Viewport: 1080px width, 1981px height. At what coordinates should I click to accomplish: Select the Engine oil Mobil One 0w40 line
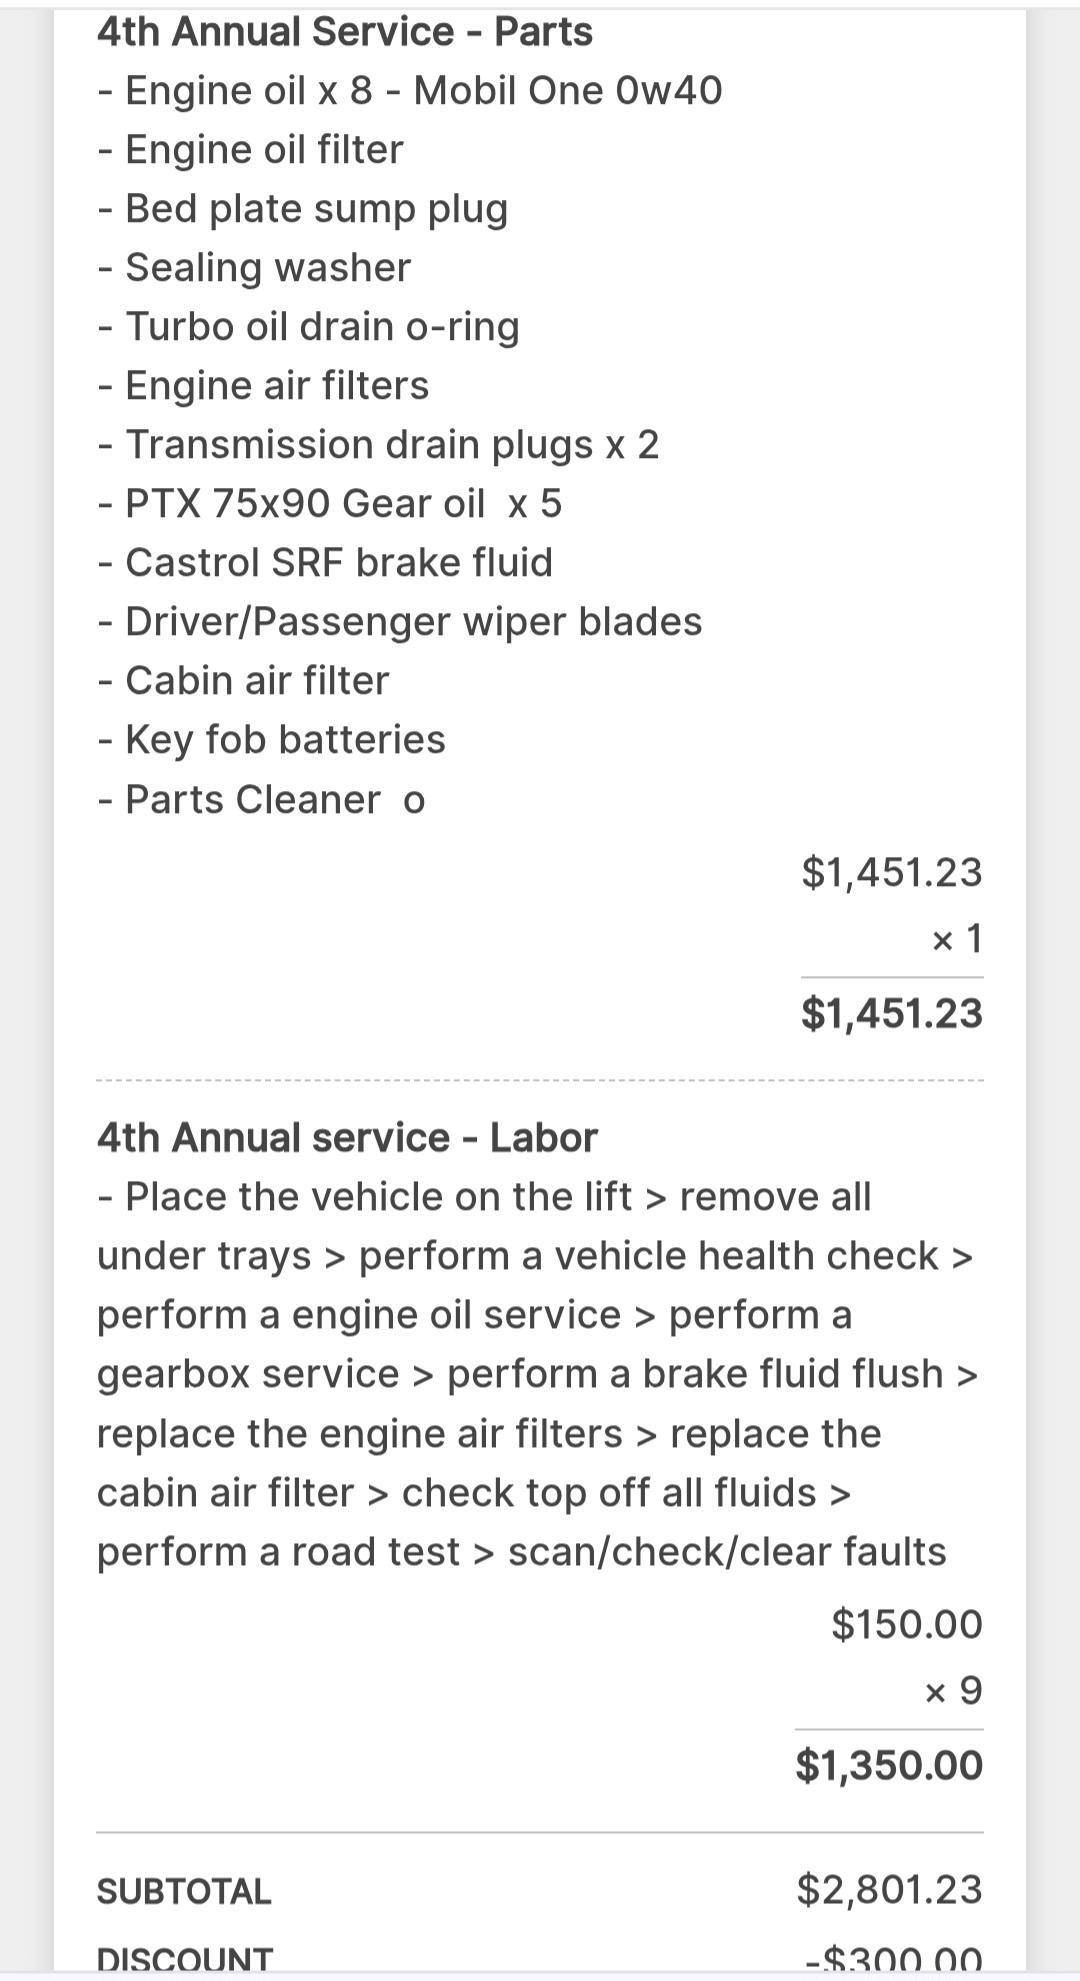pyautogui.click(x=410, y=91)
